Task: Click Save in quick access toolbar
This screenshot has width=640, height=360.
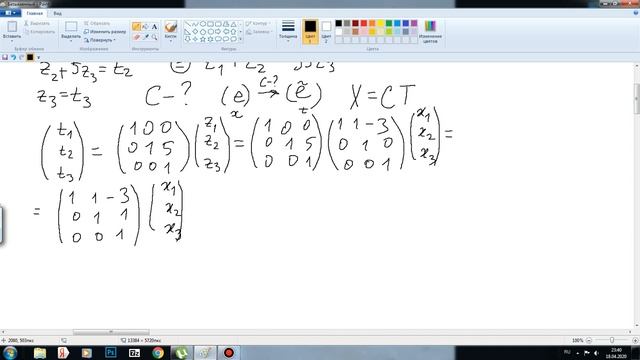Action: coord(5,58)
